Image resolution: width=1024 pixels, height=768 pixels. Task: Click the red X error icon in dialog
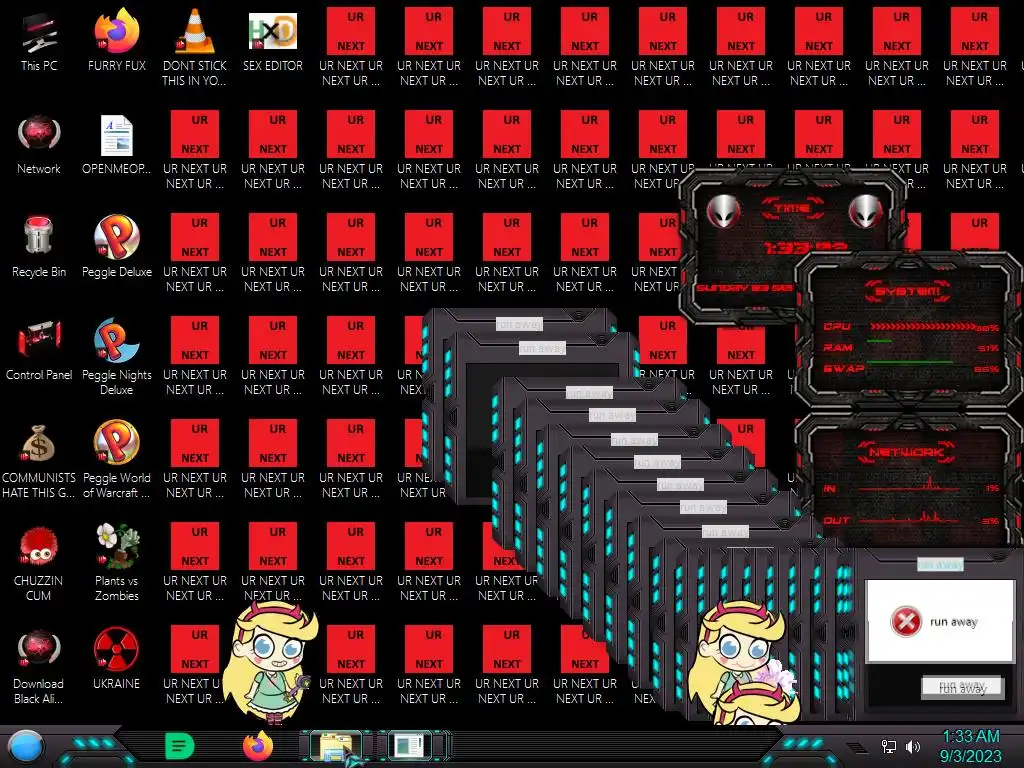(x=906, y=621)
